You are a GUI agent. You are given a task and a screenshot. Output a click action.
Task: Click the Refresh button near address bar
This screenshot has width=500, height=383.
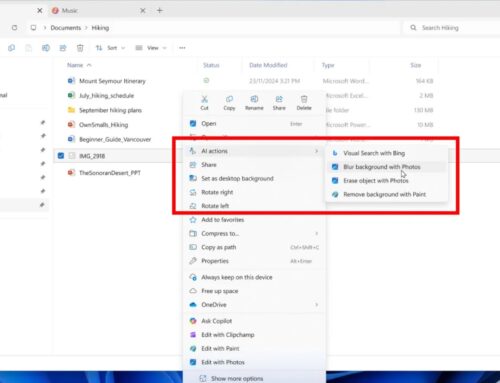[x=14, y=28]
